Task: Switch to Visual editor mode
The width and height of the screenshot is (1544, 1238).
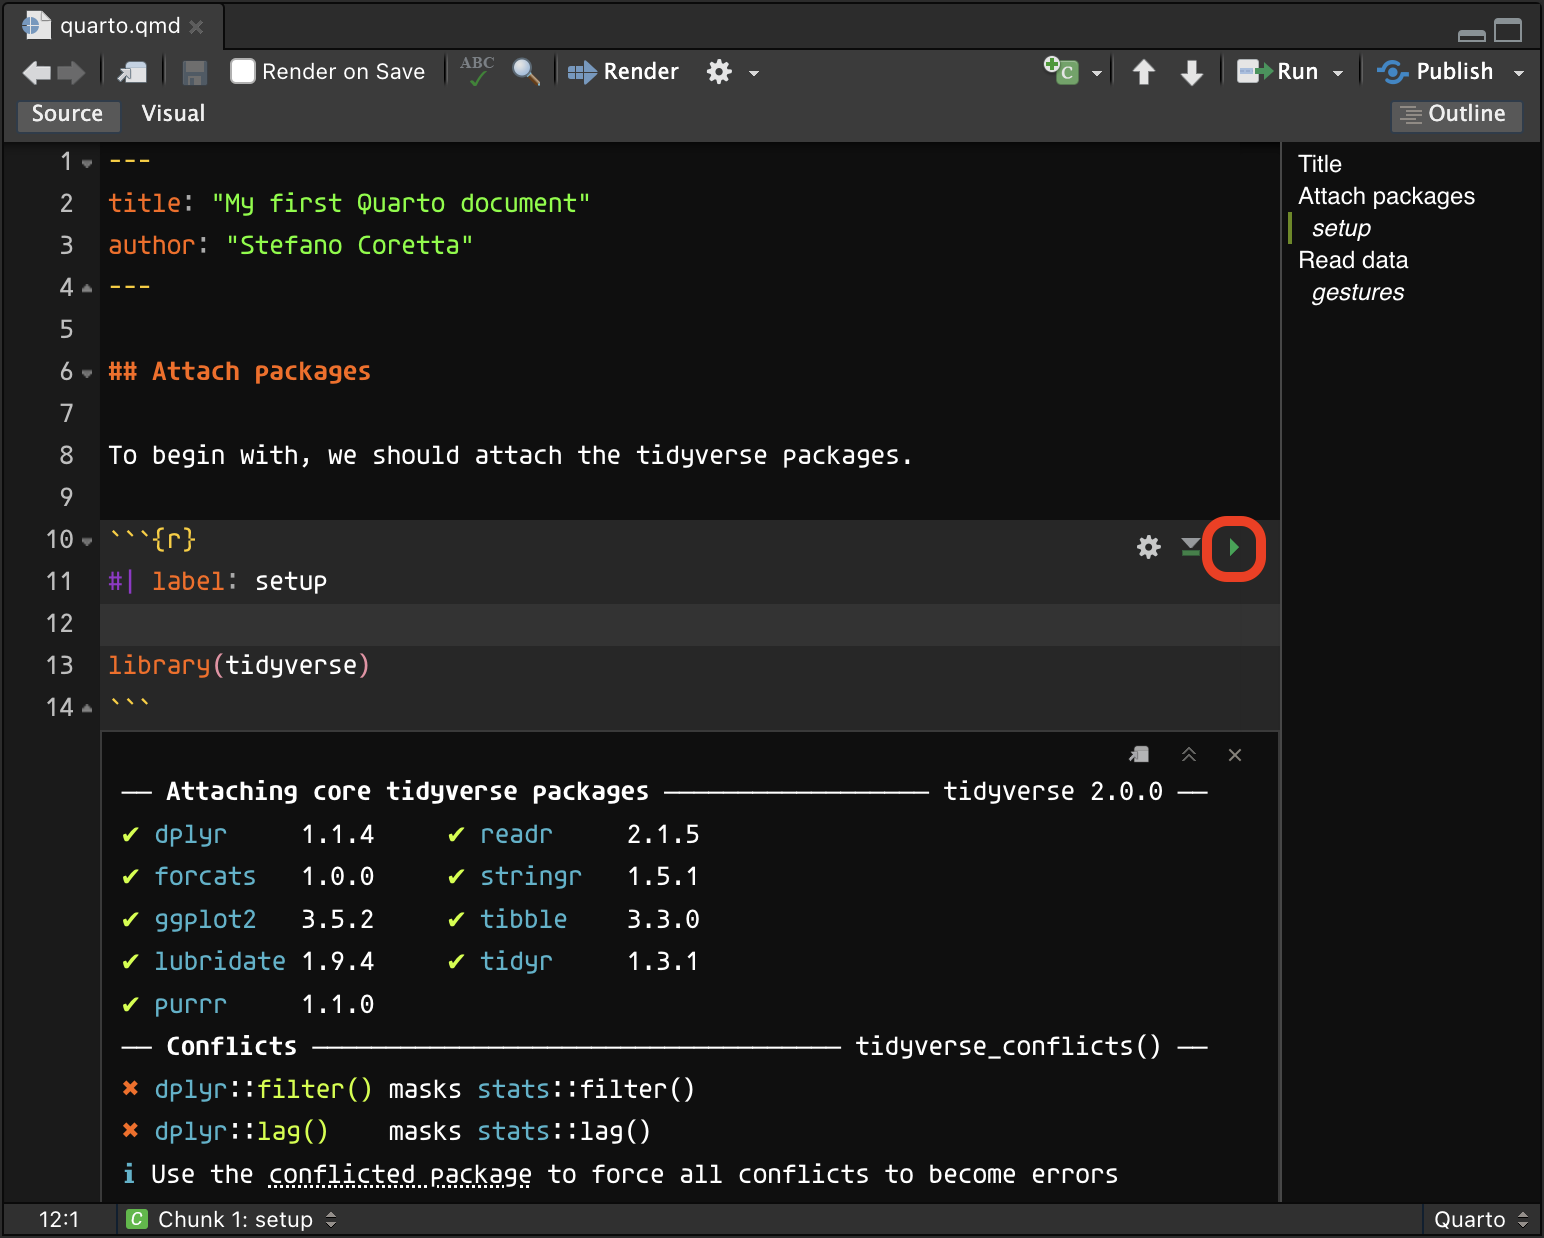Action: pyautogui.click(x=173, y=114)
